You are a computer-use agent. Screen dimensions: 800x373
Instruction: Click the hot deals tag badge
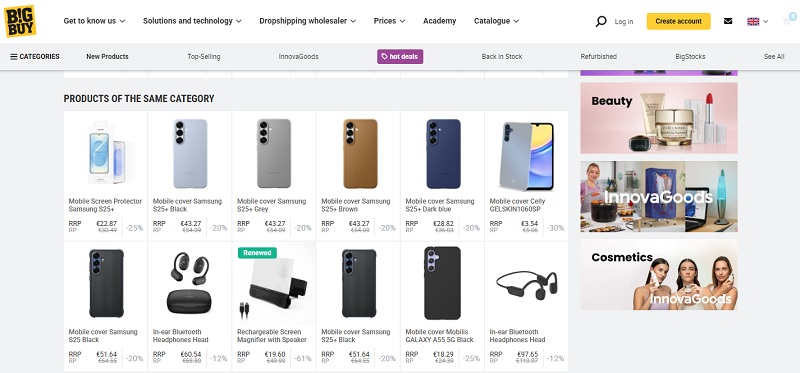coord(400,57)
